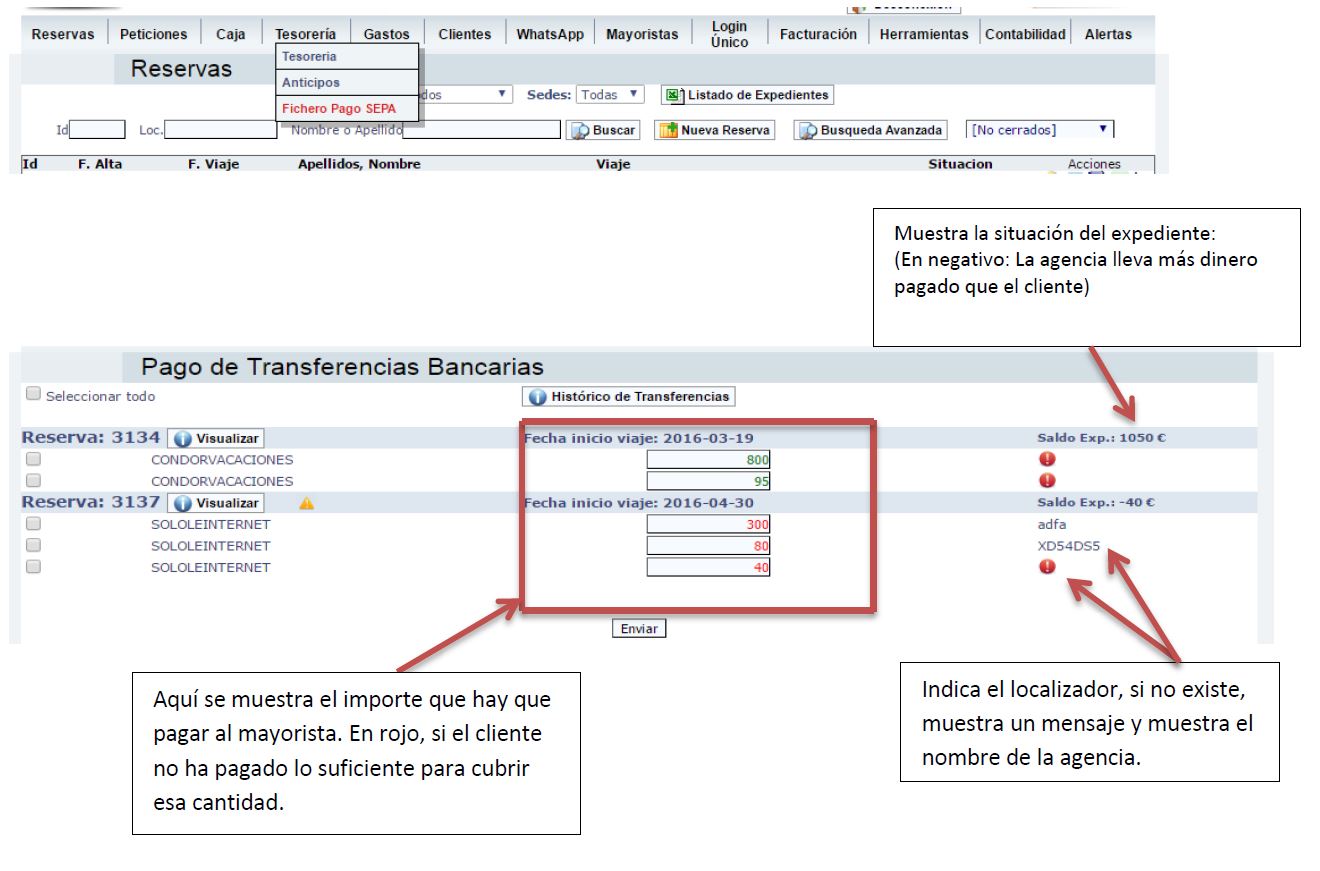Check the CONDORVACACIONES row with amount 95
This screenshot has width=1320, height=871.
(33, 480)
